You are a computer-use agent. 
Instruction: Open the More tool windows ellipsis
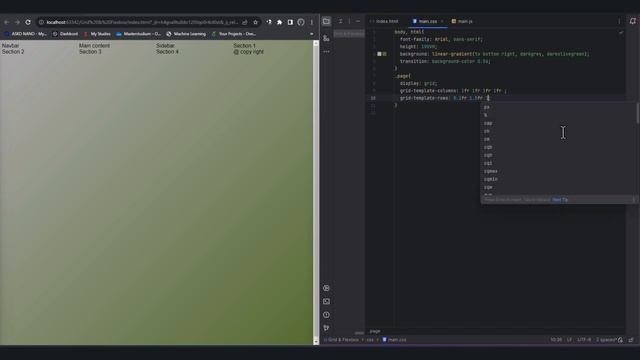326,52
